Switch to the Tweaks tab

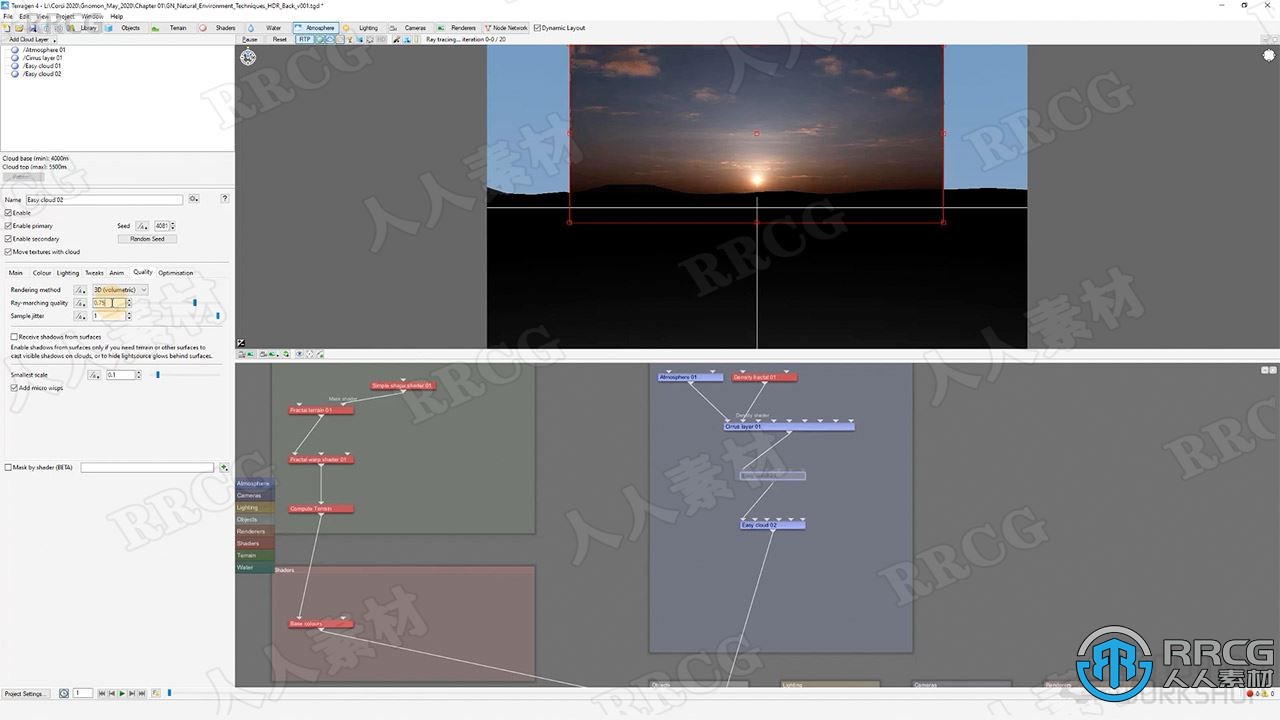[x=94, y=273]
